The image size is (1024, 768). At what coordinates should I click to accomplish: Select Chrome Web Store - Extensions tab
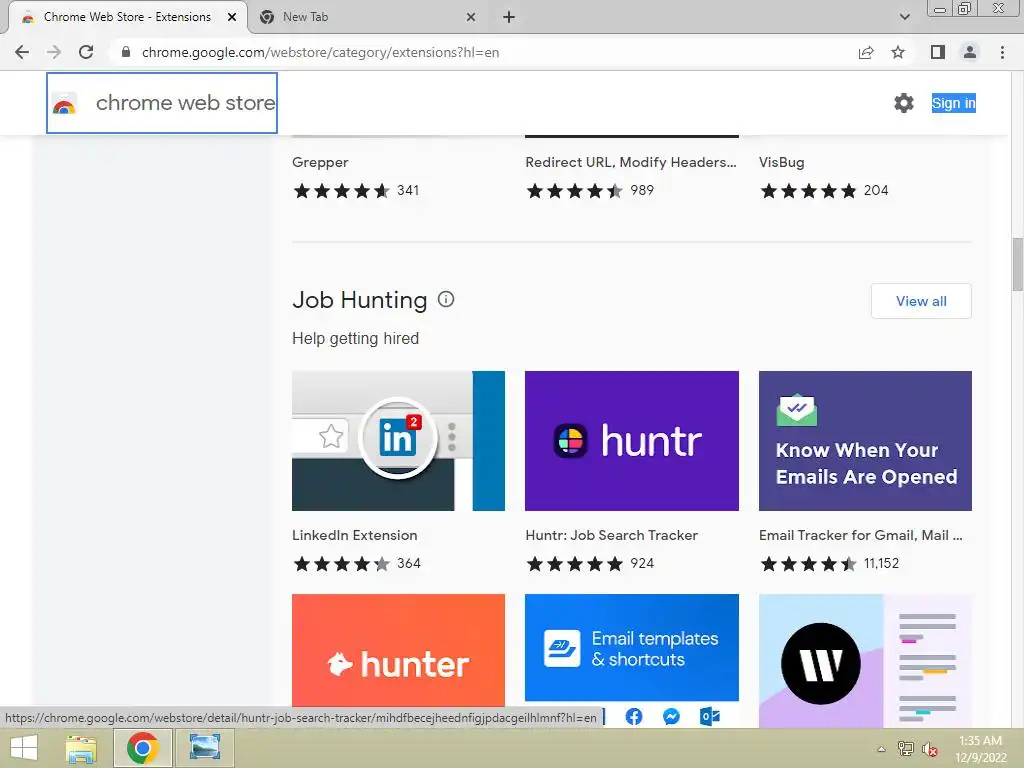(x=128, y=17)
